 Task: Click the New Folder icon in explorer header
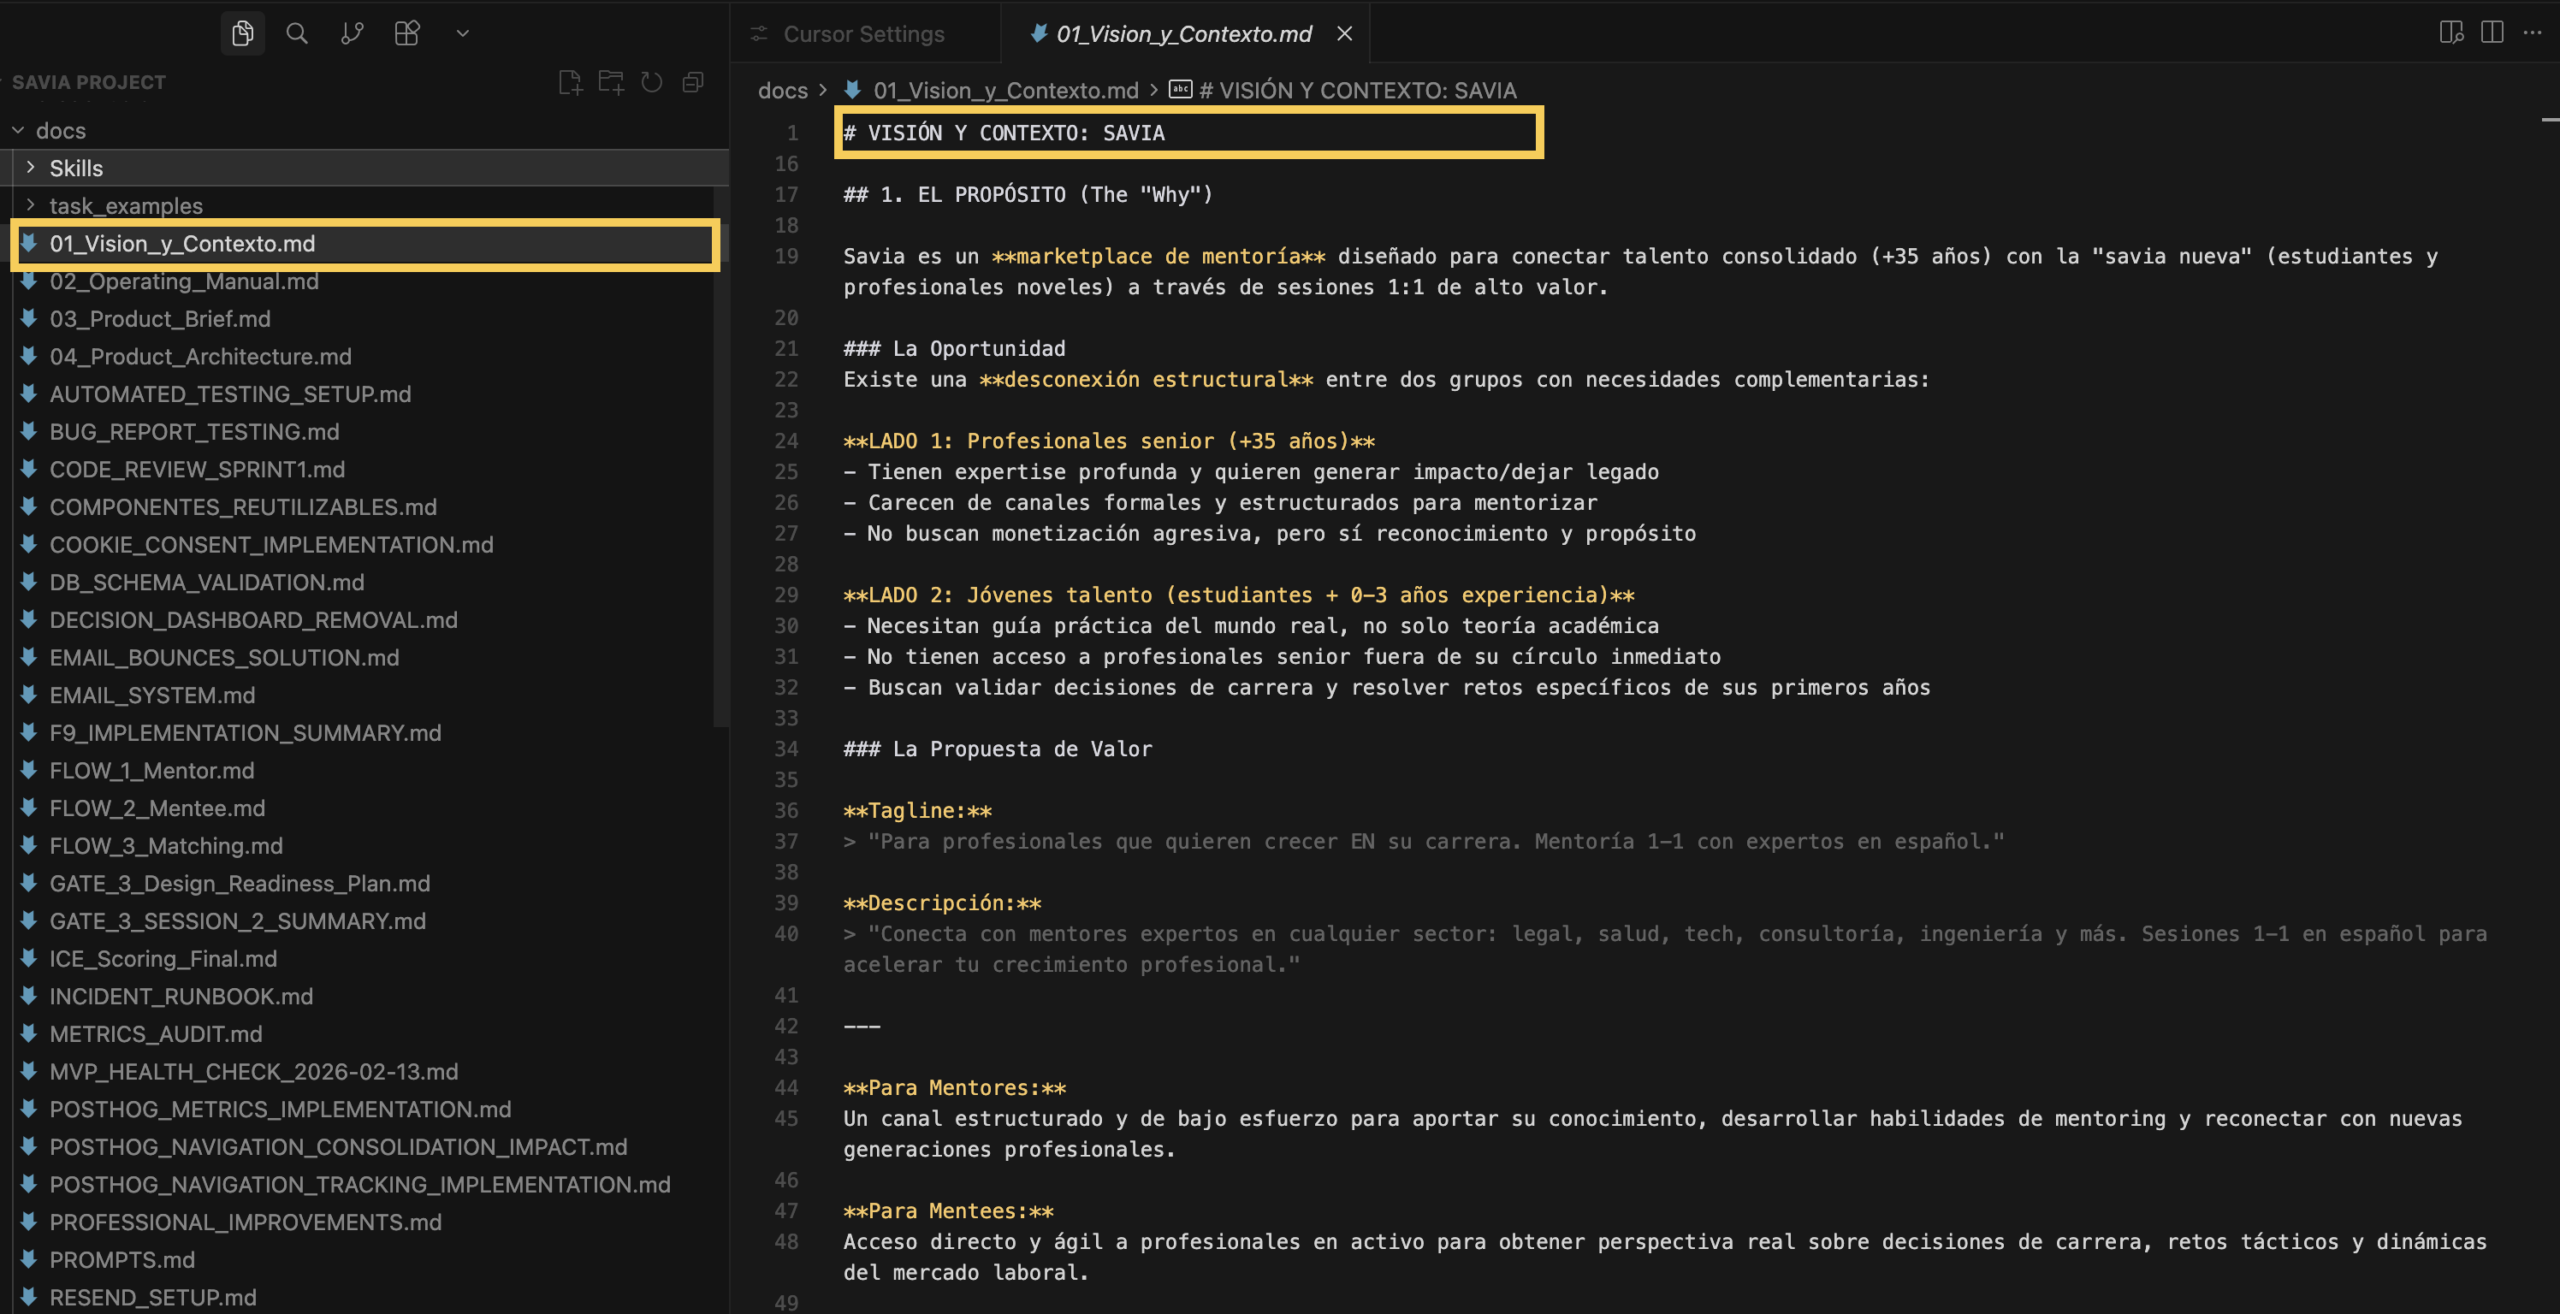(x=611, y=82)
